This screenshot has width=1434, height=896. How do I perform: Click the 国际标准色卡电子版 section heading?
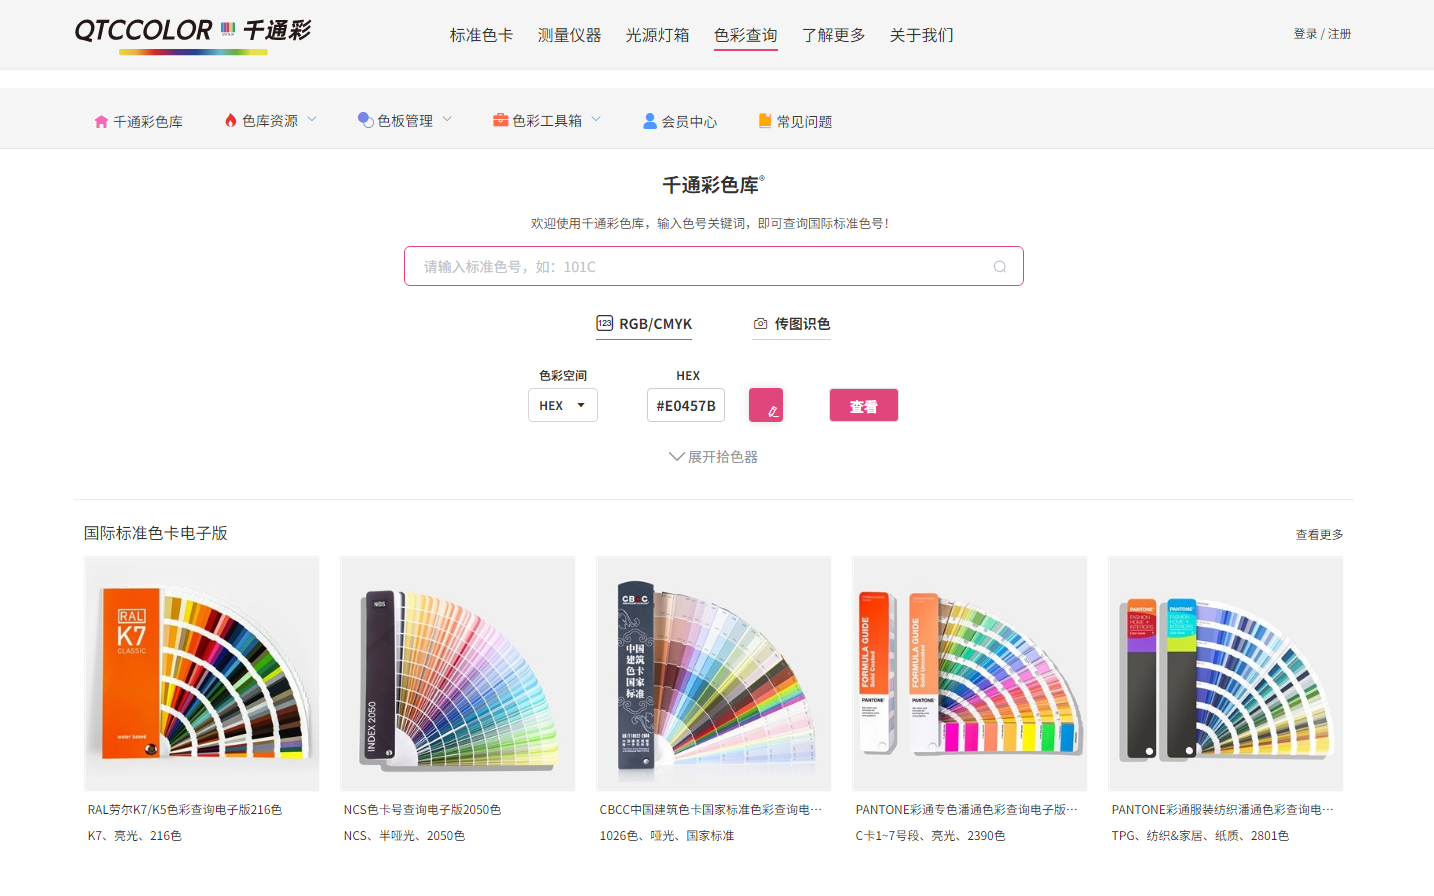156,533
